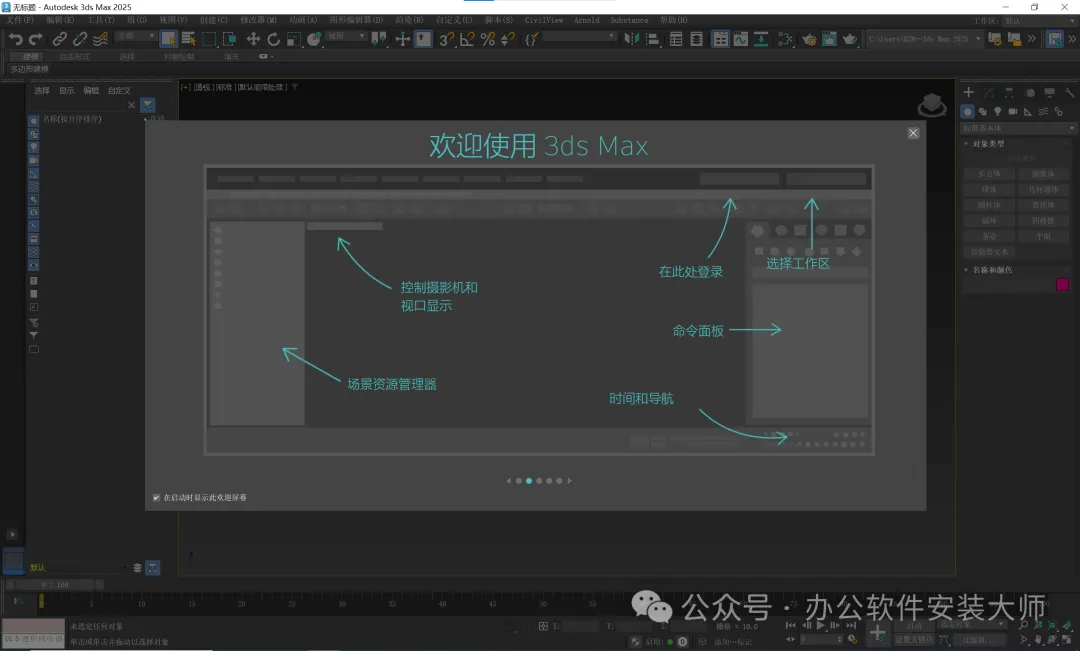Open the named selection sets dropdown
1080x651 pixels.
coord(579,36)
